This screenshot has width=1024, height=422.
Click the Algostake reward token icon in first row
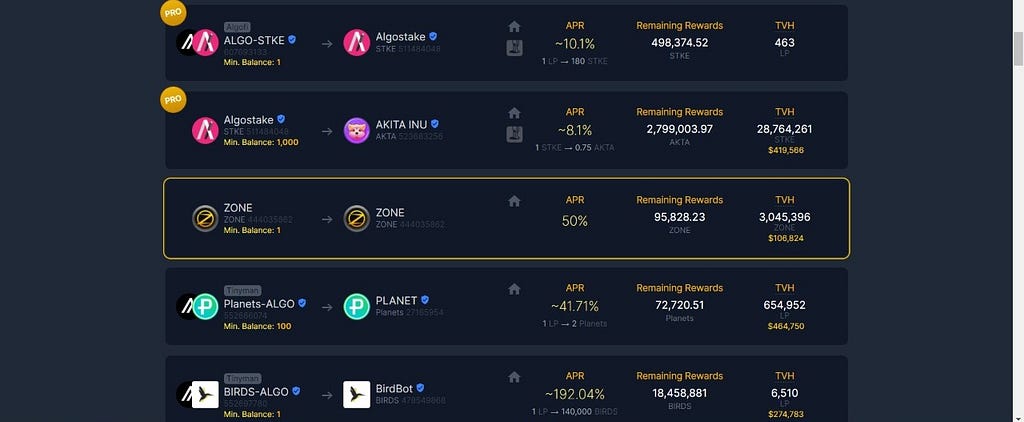(x=357, y=42)
